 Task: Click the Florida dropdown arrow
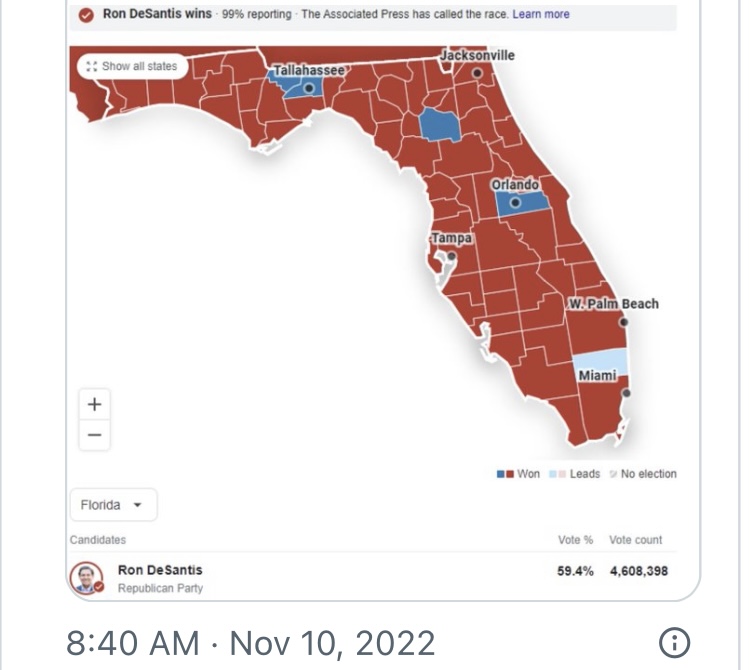(x=138, y=505)
